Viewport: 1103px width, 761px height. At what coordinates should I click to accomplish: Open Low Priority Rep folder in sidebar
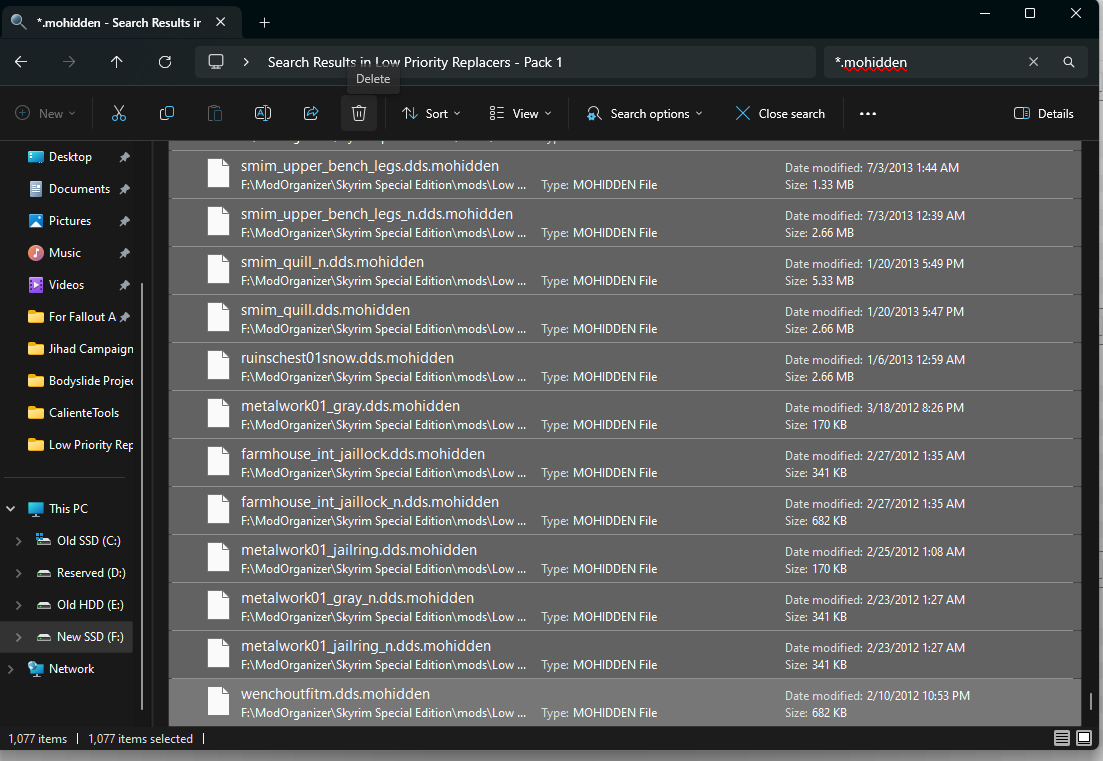click(91, 445)
